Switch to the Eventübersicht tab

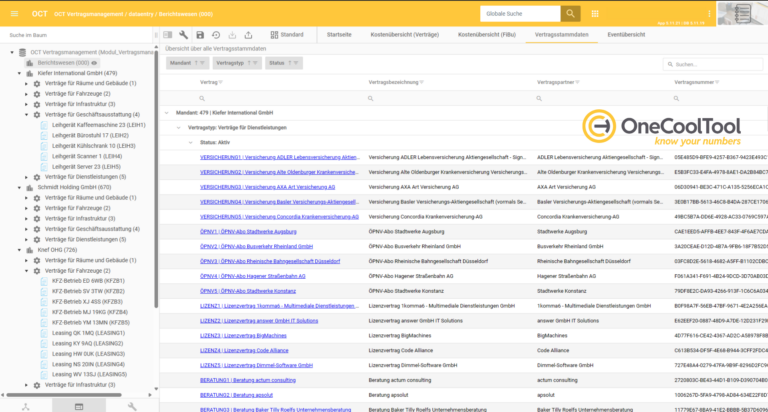coord(626,35)
